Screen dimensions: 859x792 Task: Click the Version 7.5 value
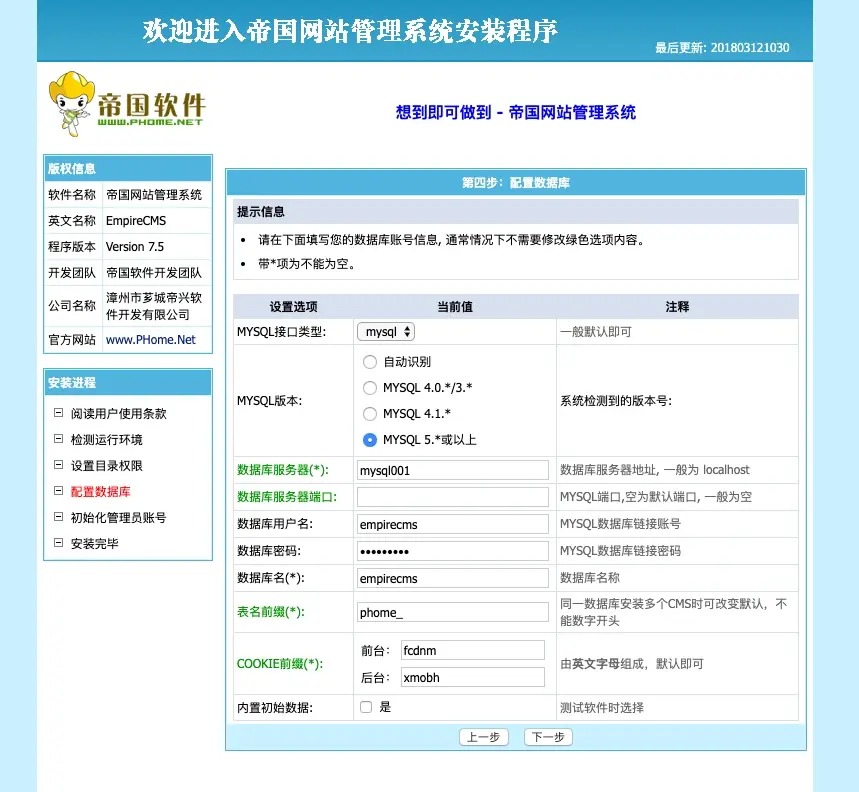click(x=135, y=246)
